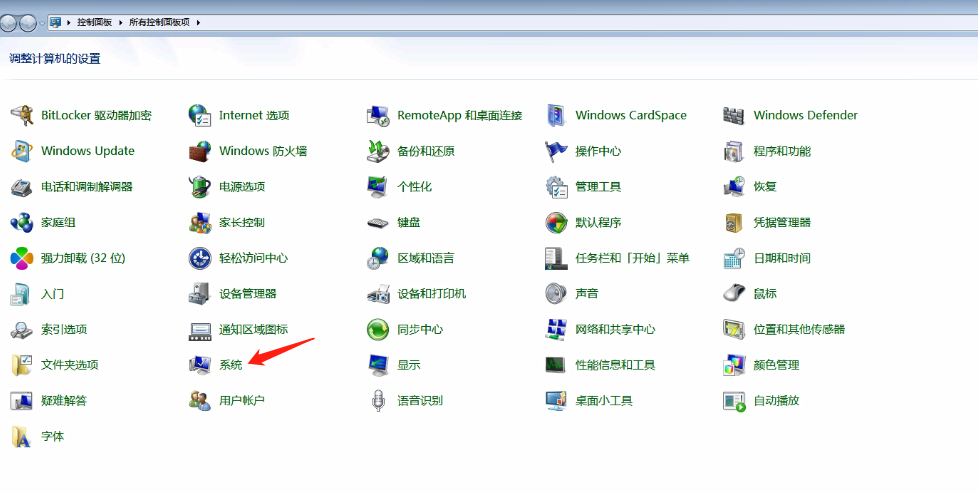Image resolution: width=978 pixels, height=494 pixels.
Task: Open the 鼠标 link
Action: [x=765, y=294]
